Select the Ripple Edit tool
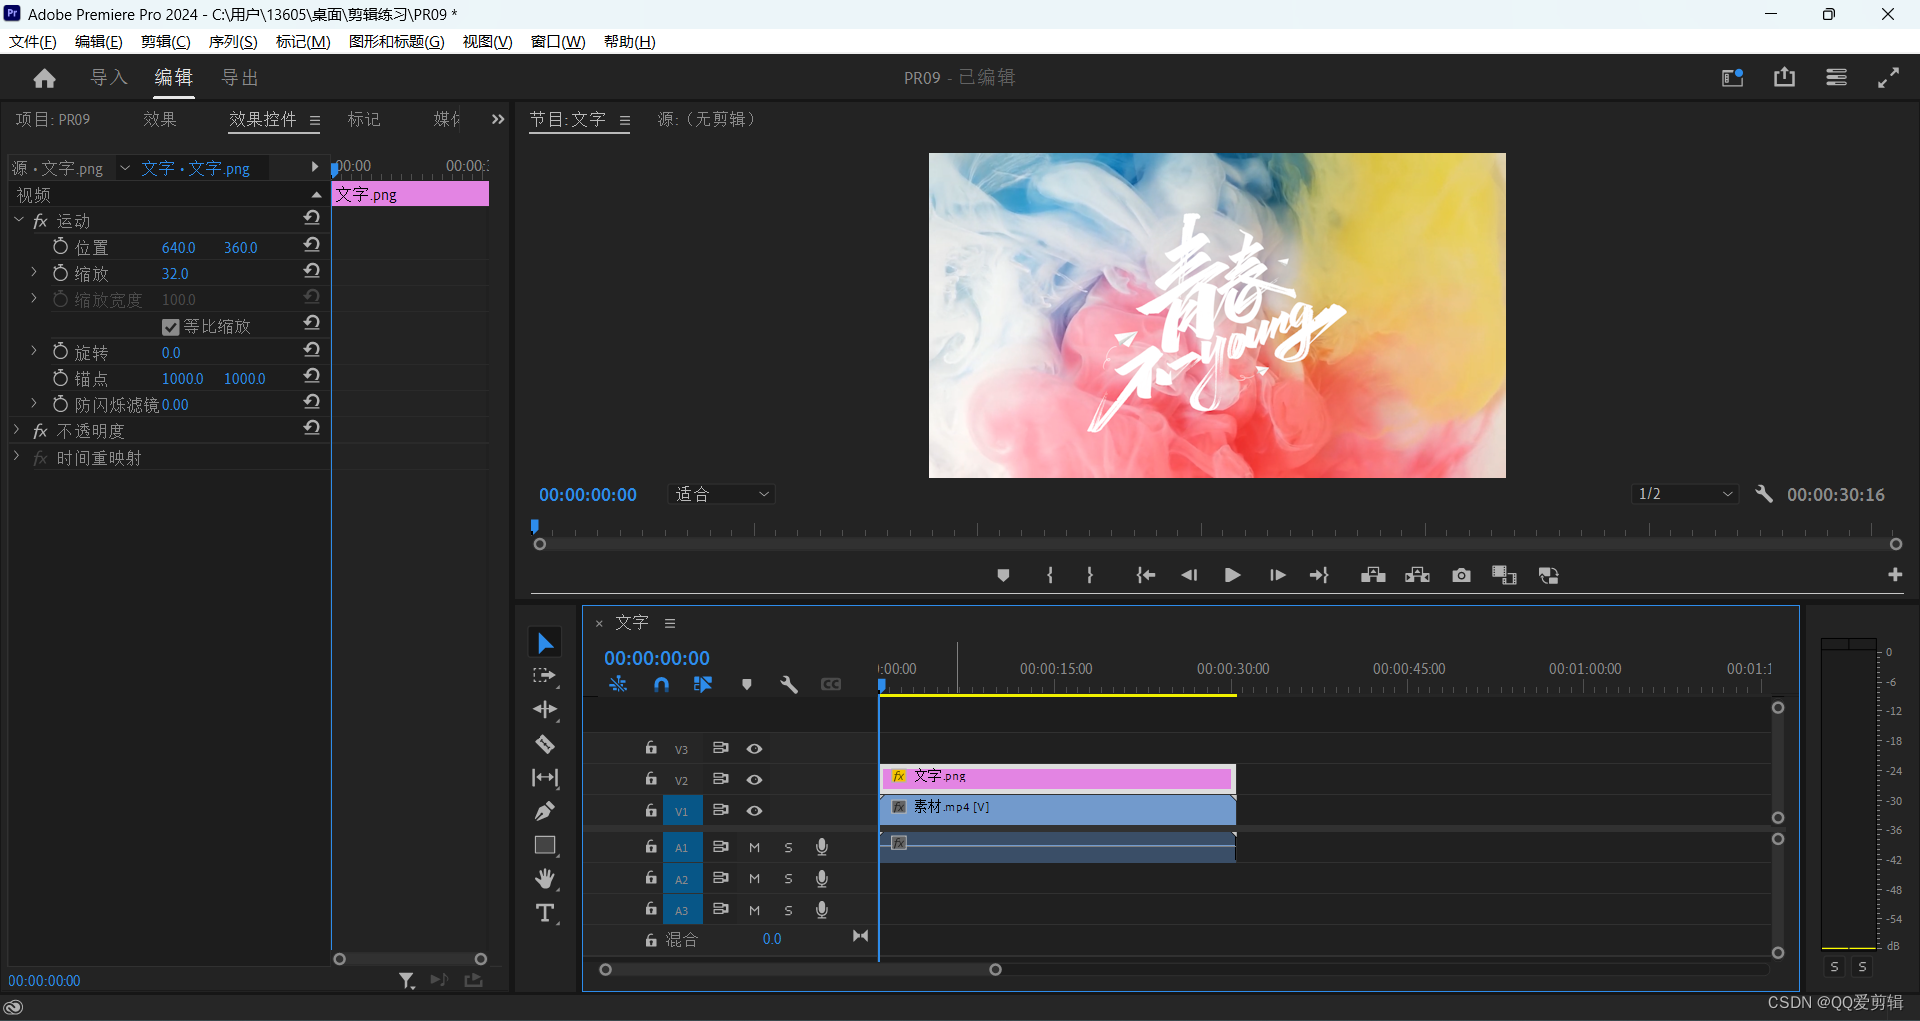The height and width of the screenshot is (1021, 1920). (x=545, y=710)
